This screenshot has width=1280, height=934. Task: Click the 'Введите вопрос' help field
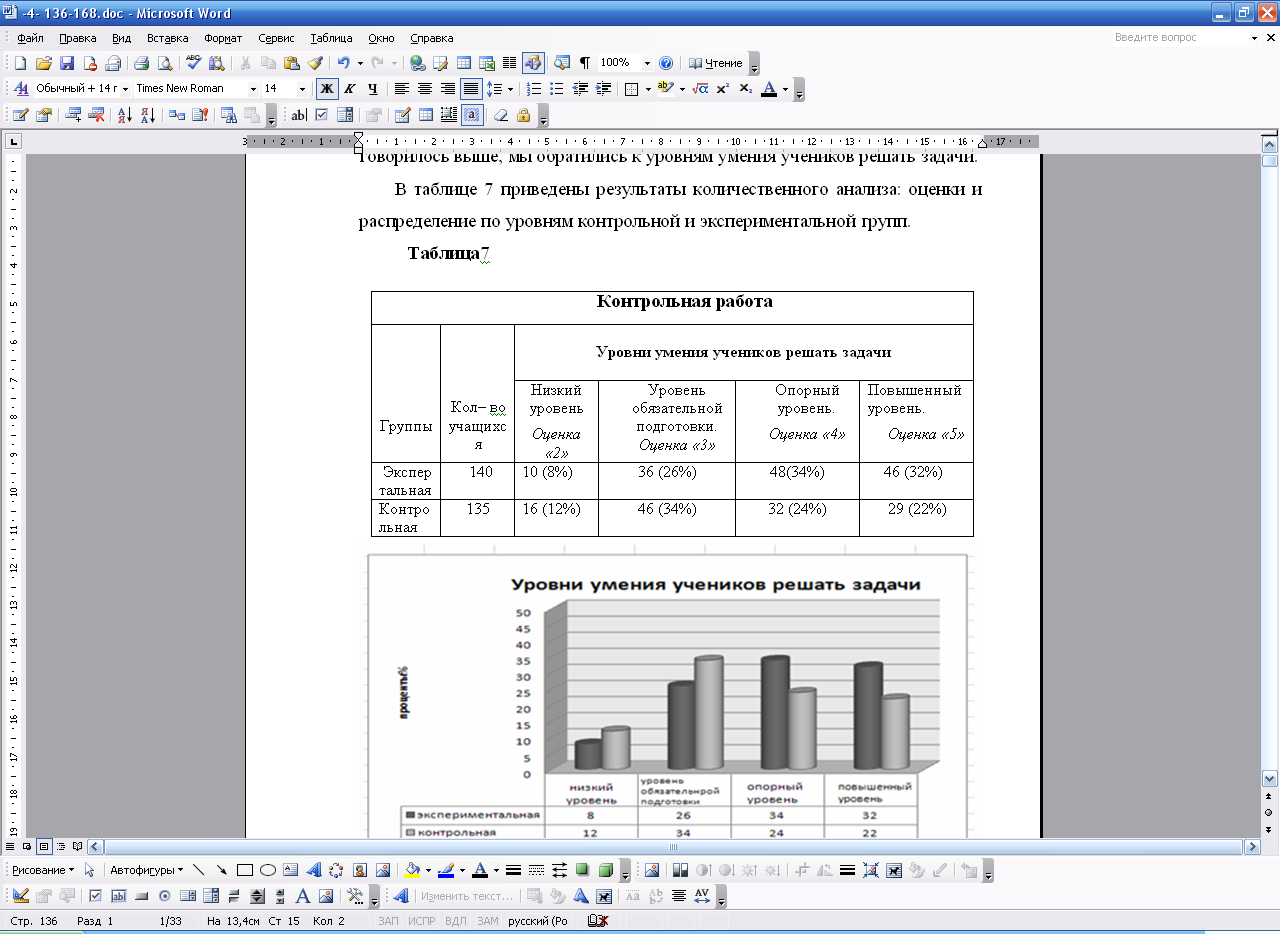1180,38
